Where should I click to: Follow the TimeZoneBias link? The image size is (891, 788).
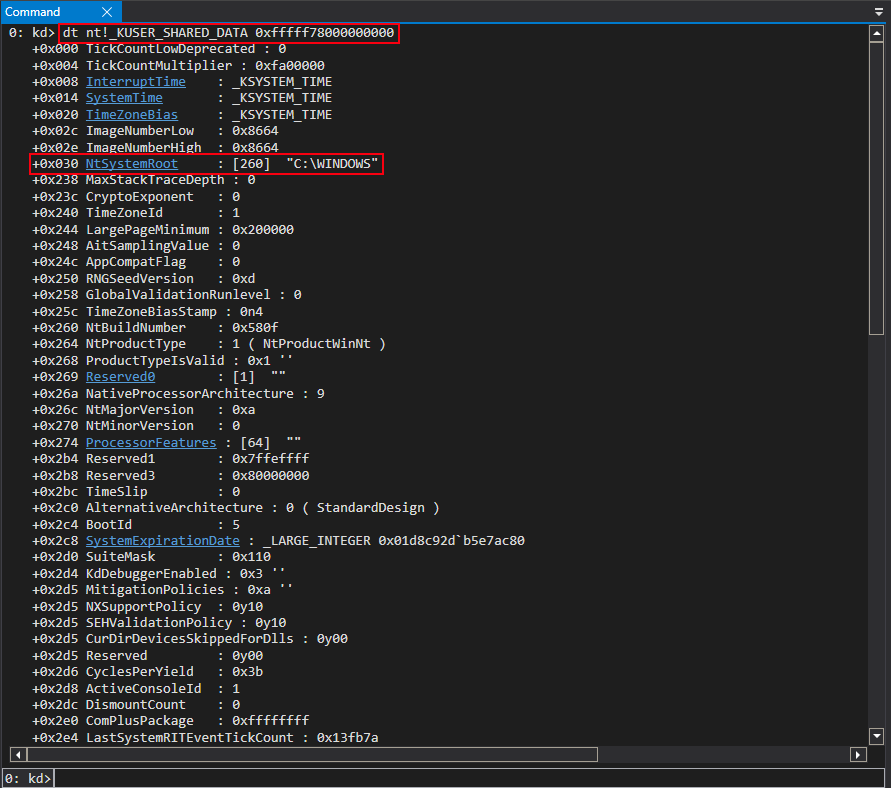(x=131, y=115)
